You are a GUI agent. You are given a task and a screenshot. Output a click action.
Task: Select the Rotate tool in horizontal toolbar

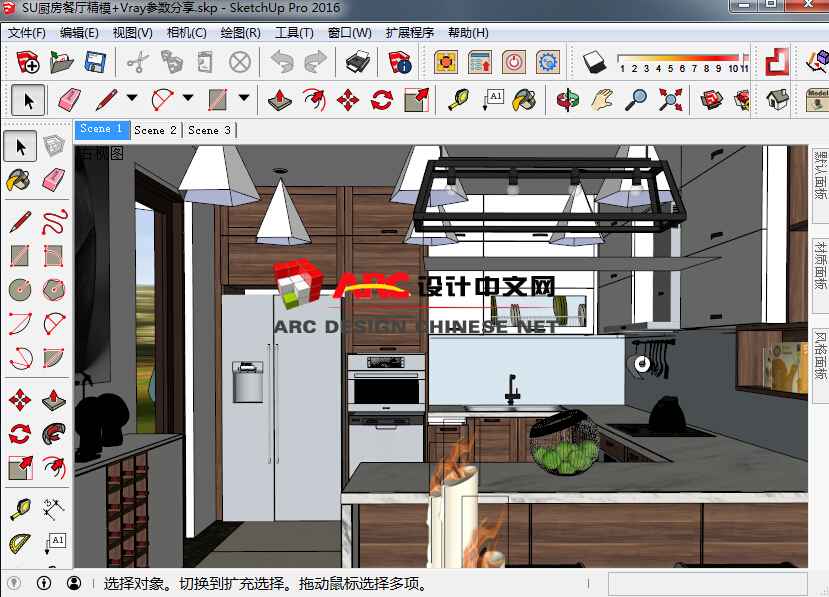[382, 99]
